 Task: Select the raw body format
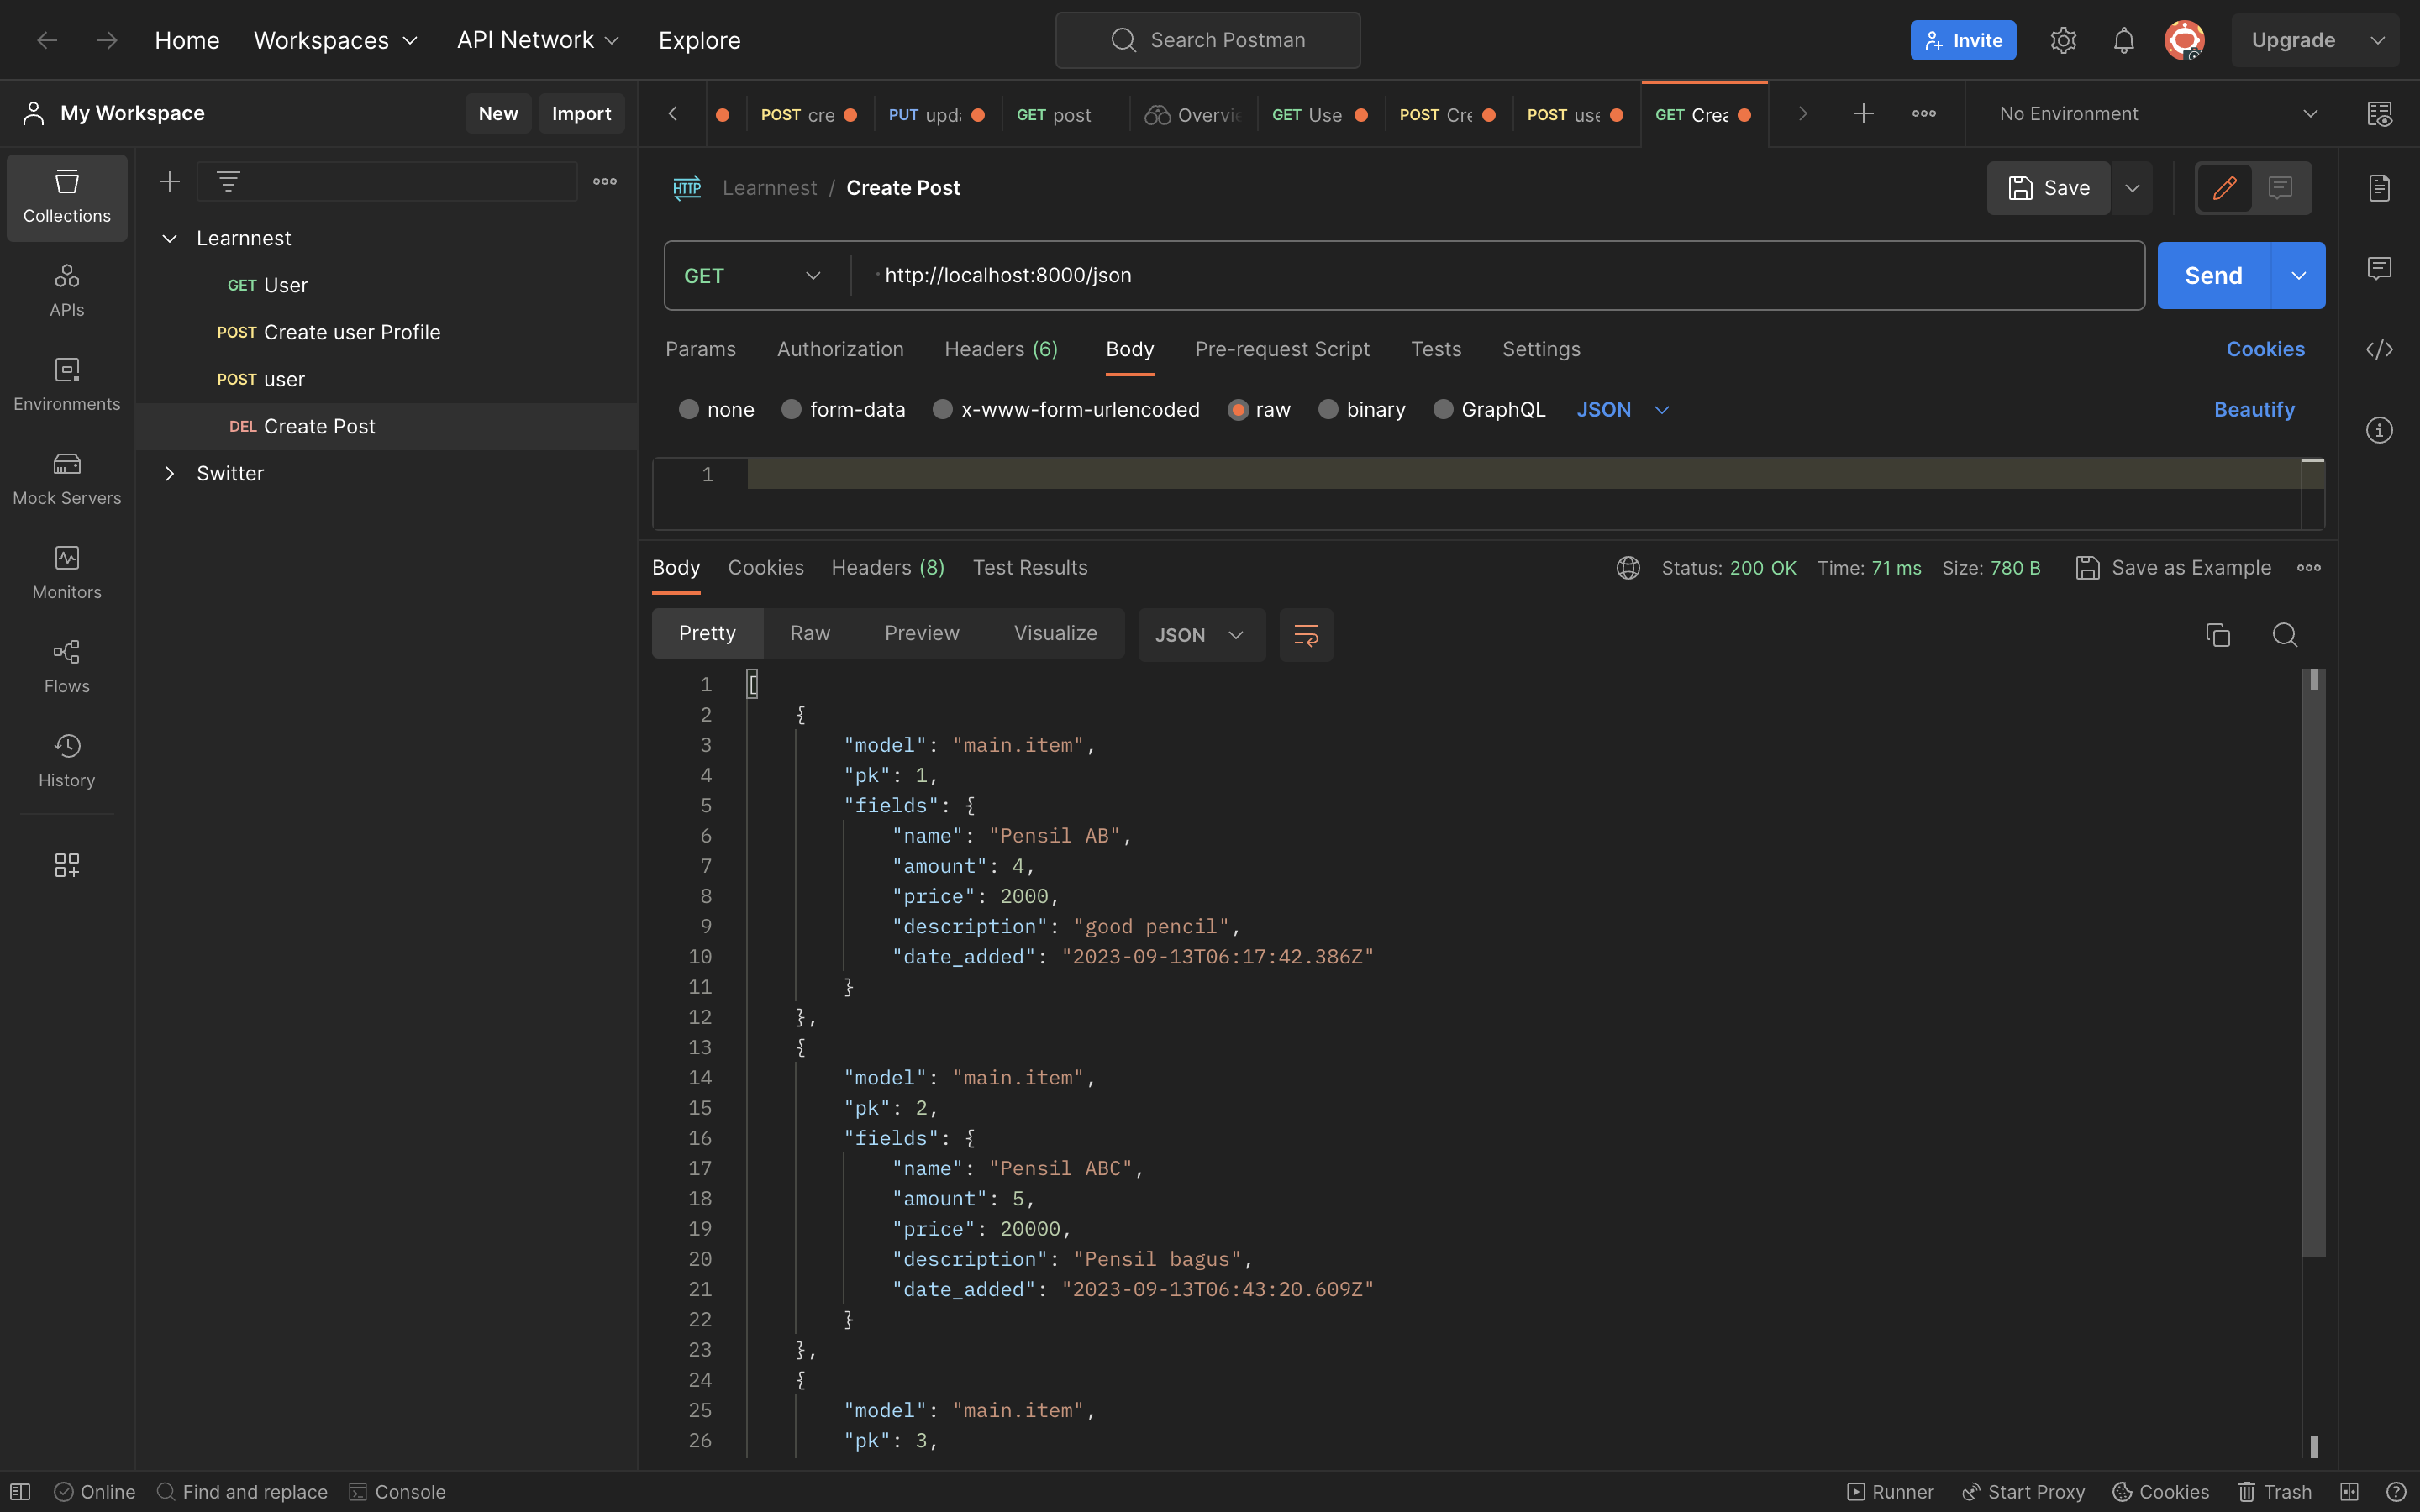[1259, 409]
